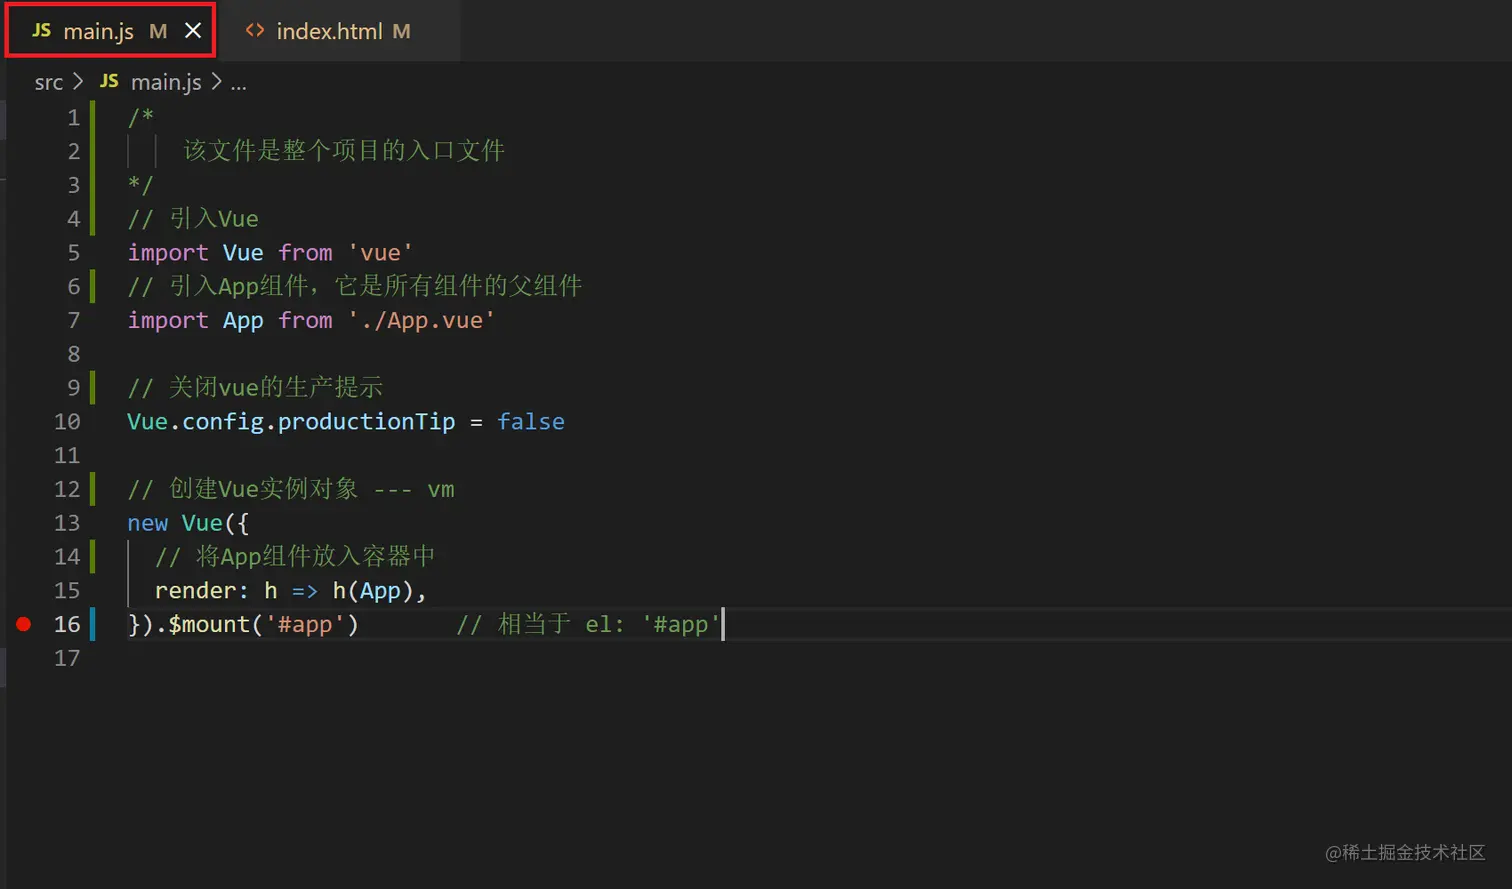Open the src breadcrumb dropdown

click(x=48, y=81)
